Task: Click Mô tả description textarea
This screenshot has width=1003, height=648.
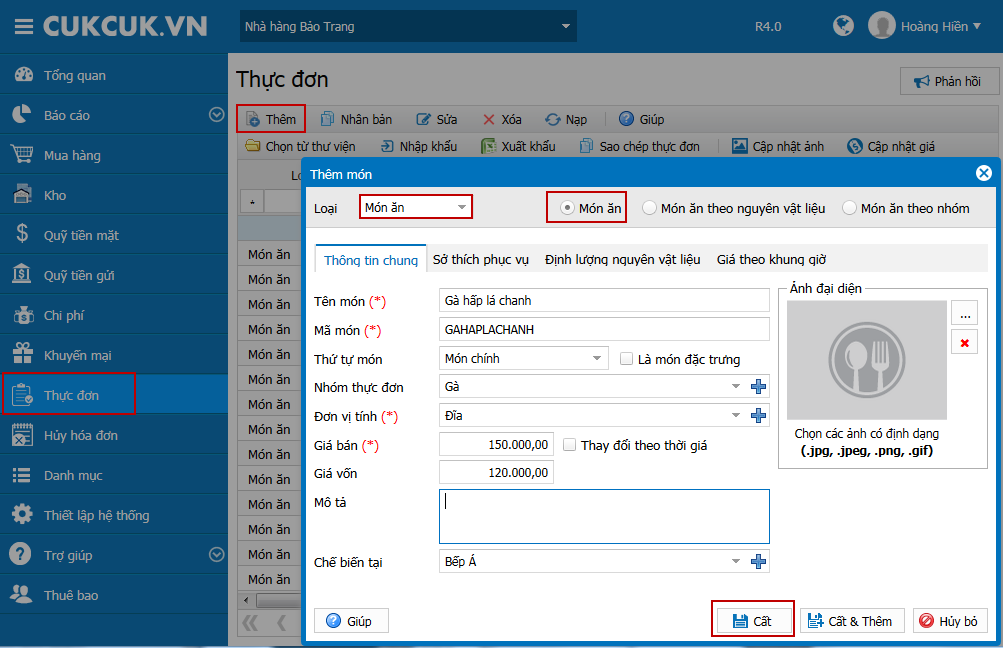Action: tap(604, 516)
